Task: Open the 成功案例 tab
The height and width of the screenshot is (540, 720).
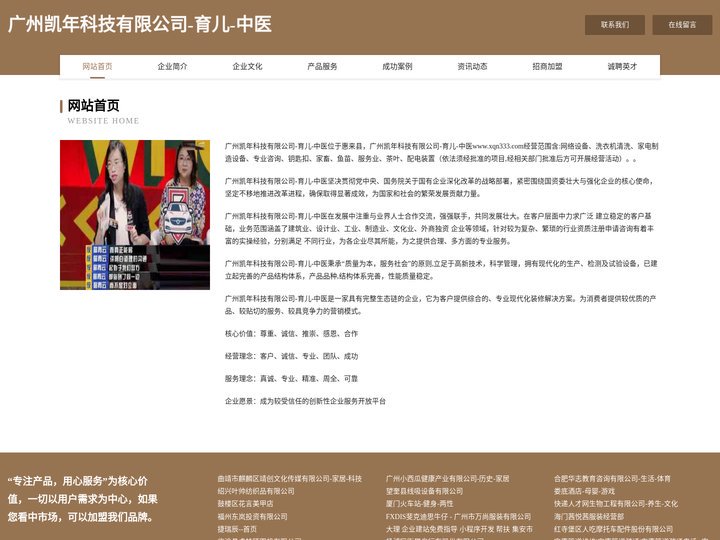Action: tap(397, 66)
